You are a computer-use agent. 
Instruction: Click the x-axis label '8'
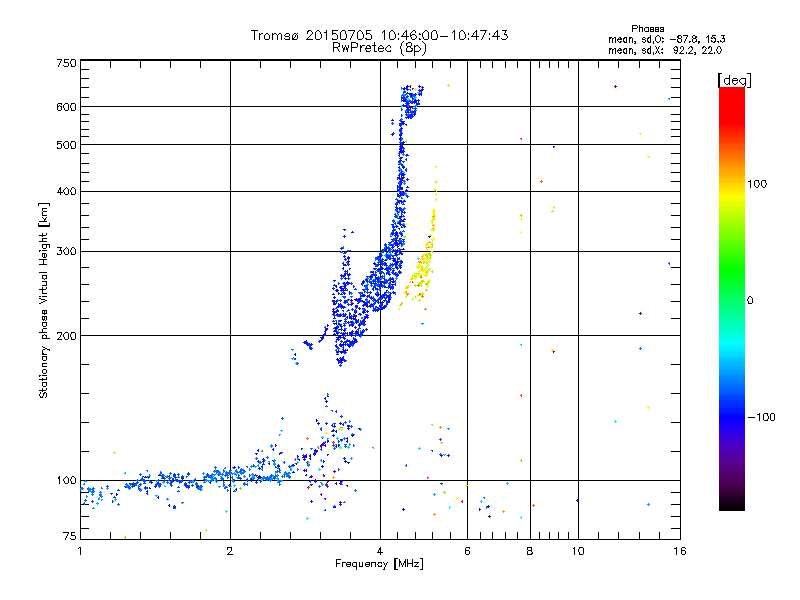point(530,551)
